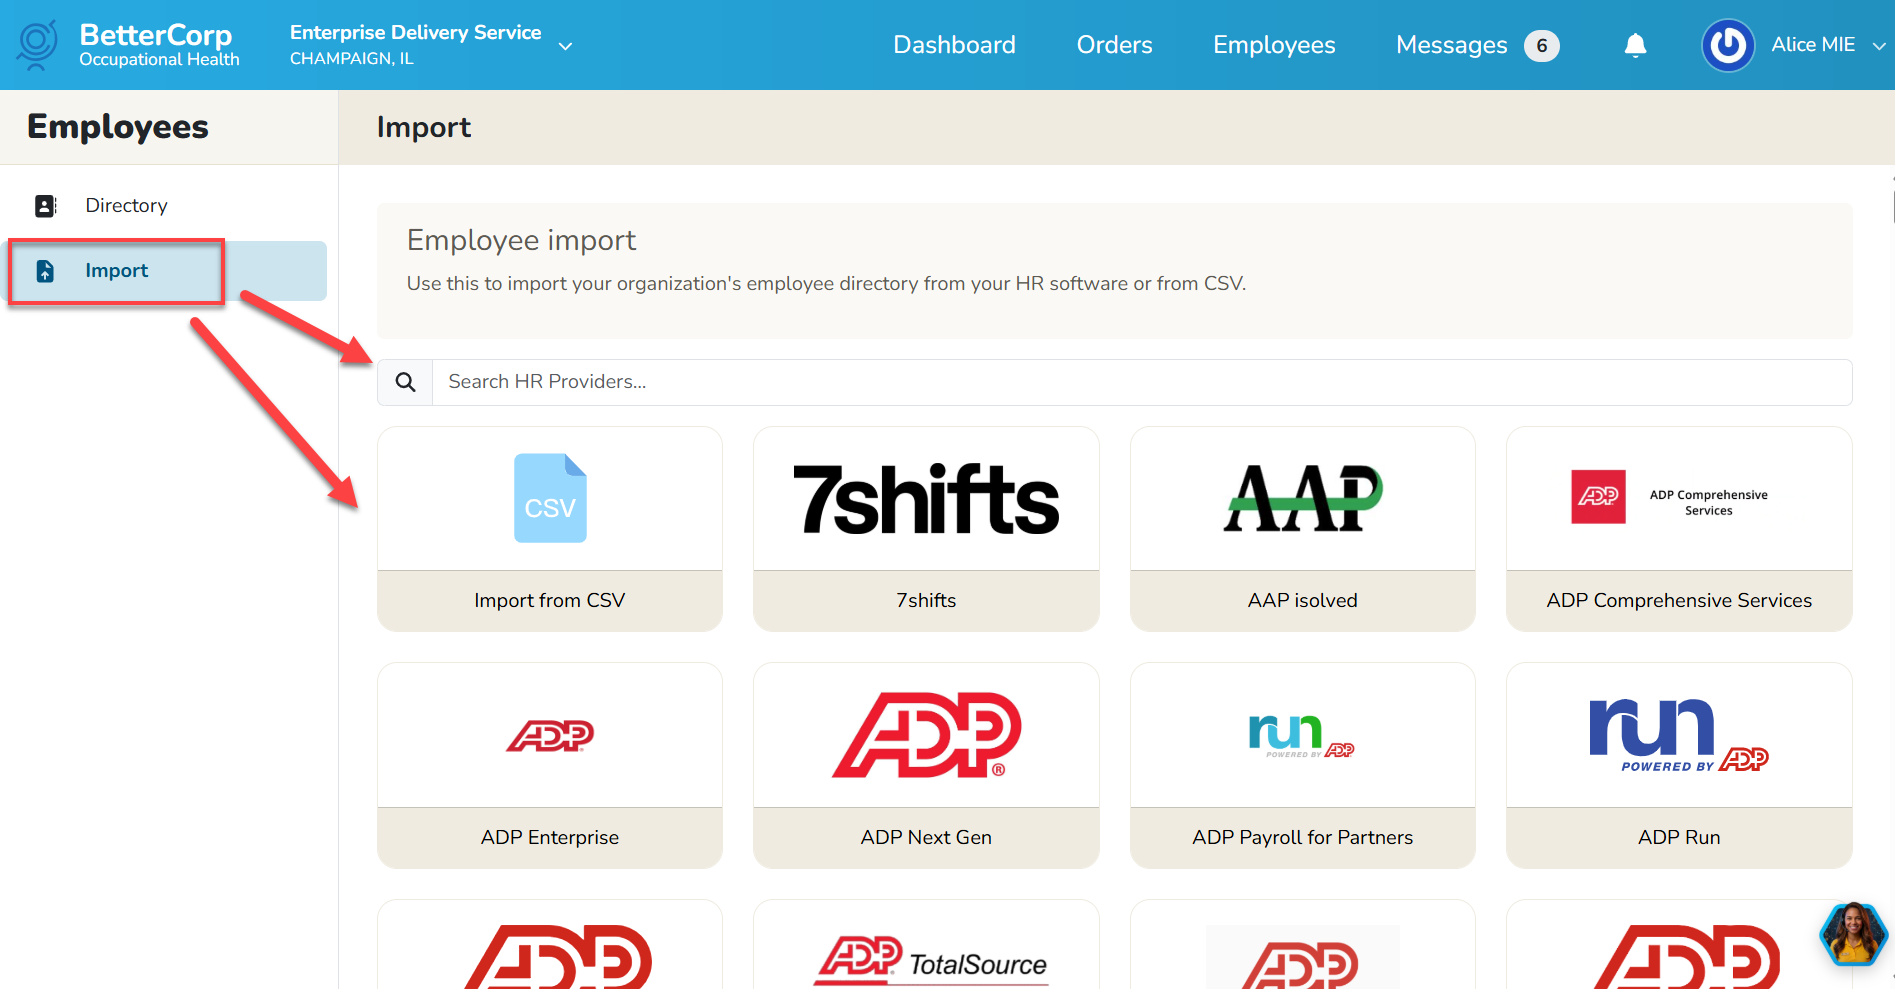Image resolution: width=1895 pixels, height=989 pixels.
Task: Select the AAP isolved provider label
Action: coord(1303,600)
